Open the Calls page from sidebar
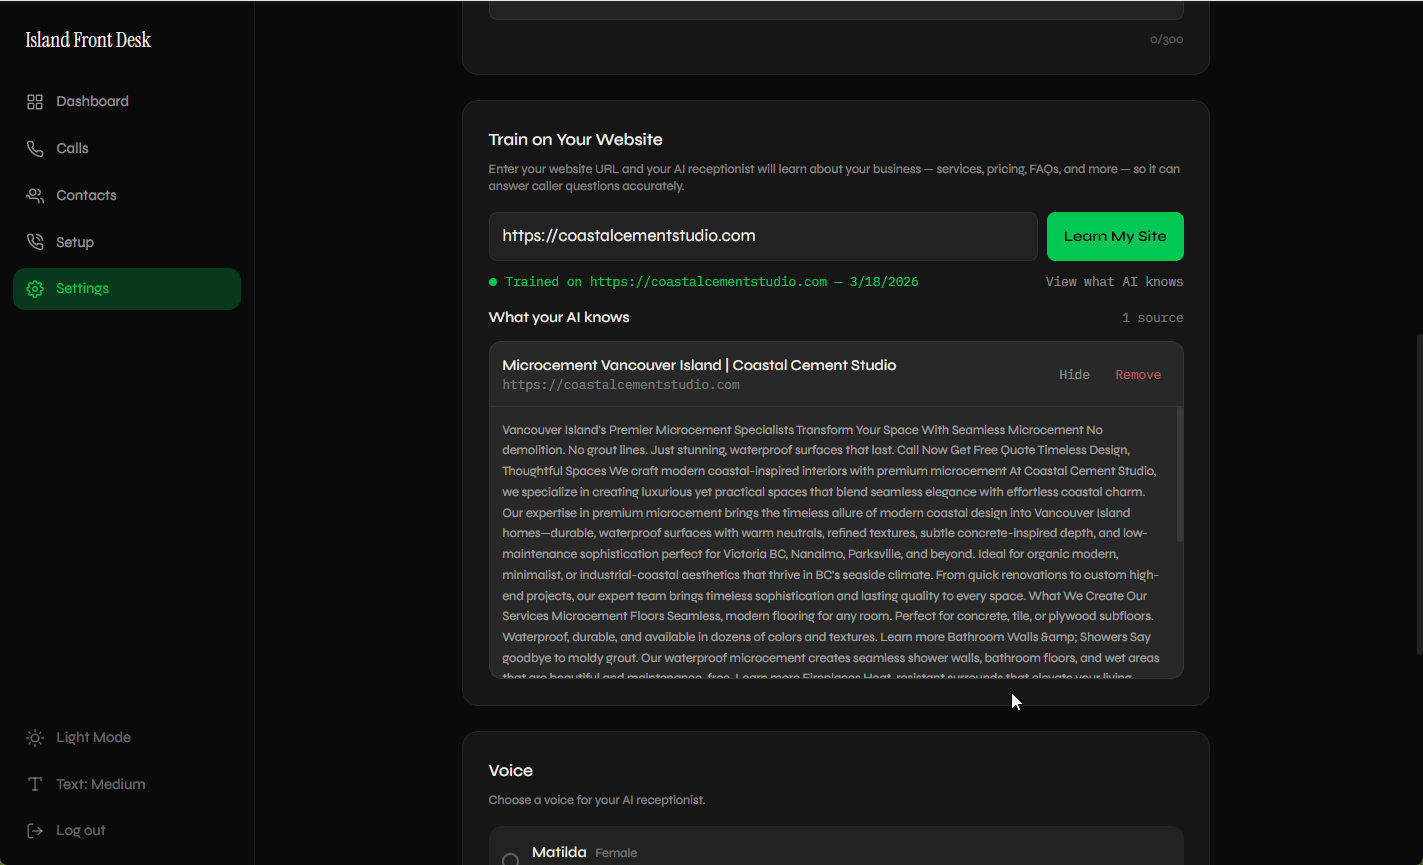 (72, 148)
